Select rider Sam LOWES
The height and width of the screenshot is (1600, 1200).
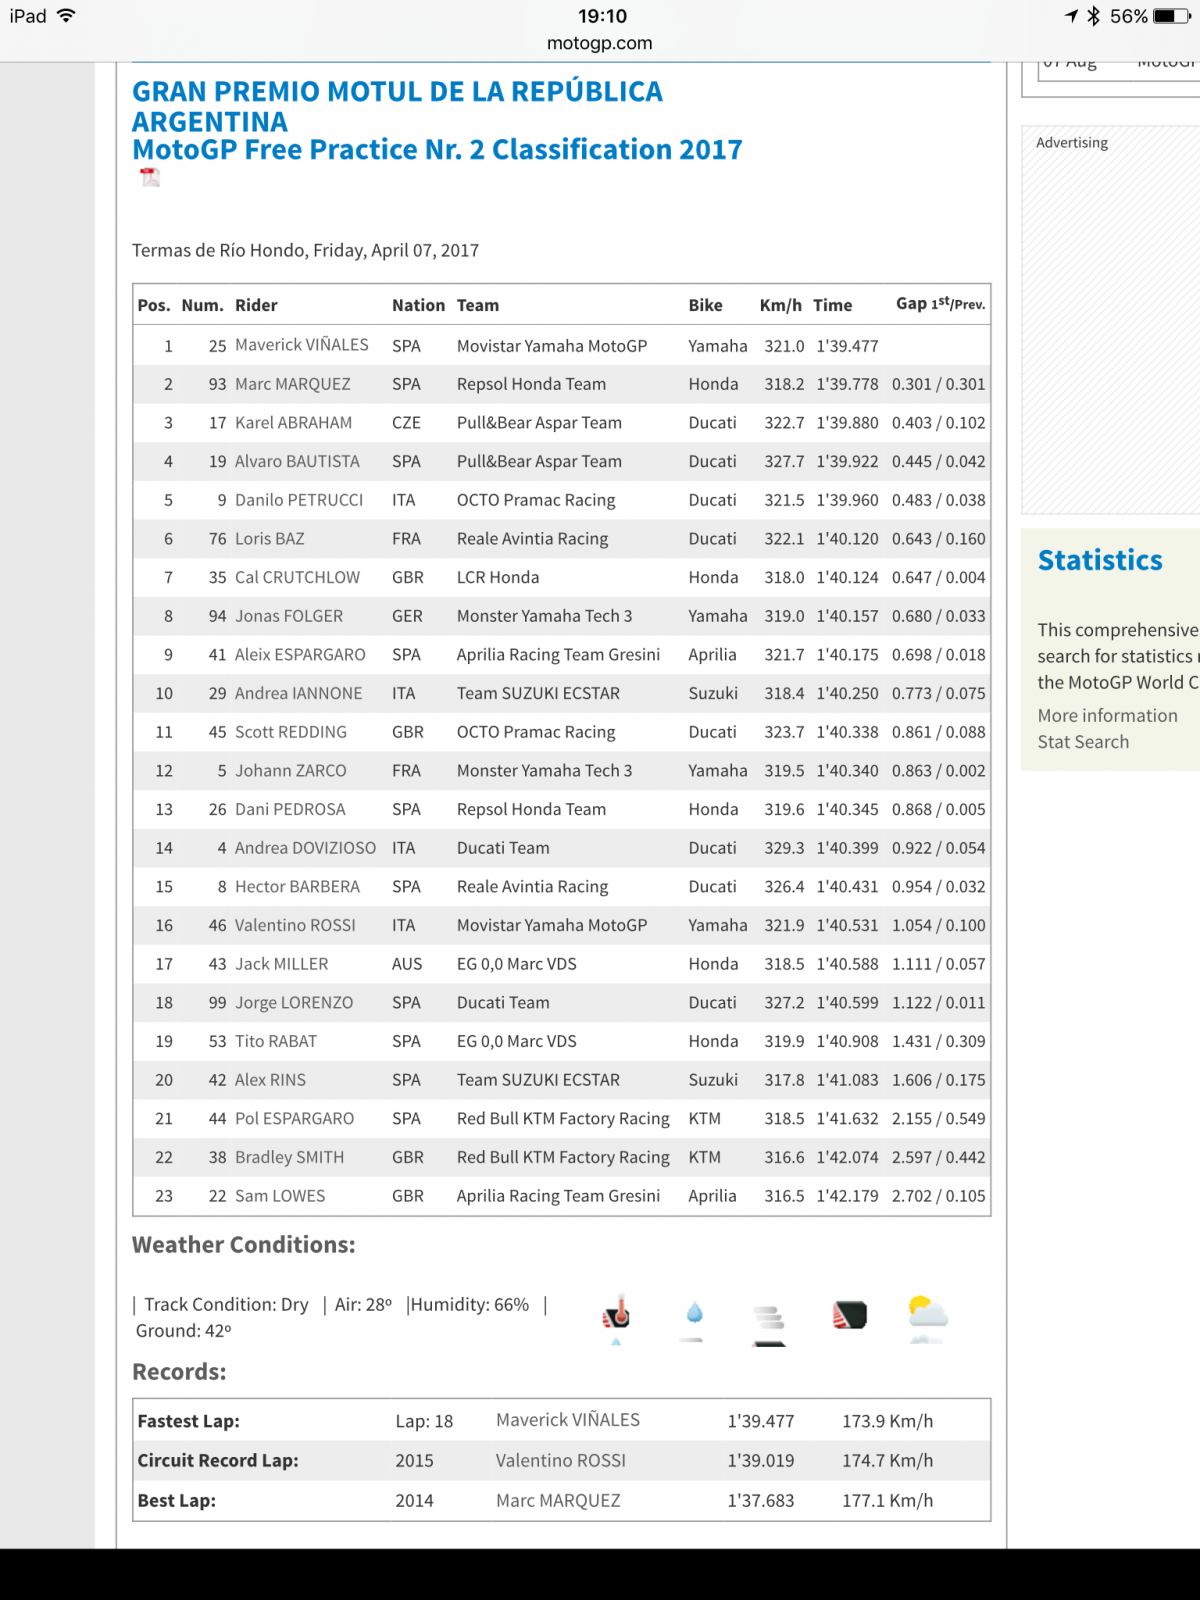[280, 1196]
